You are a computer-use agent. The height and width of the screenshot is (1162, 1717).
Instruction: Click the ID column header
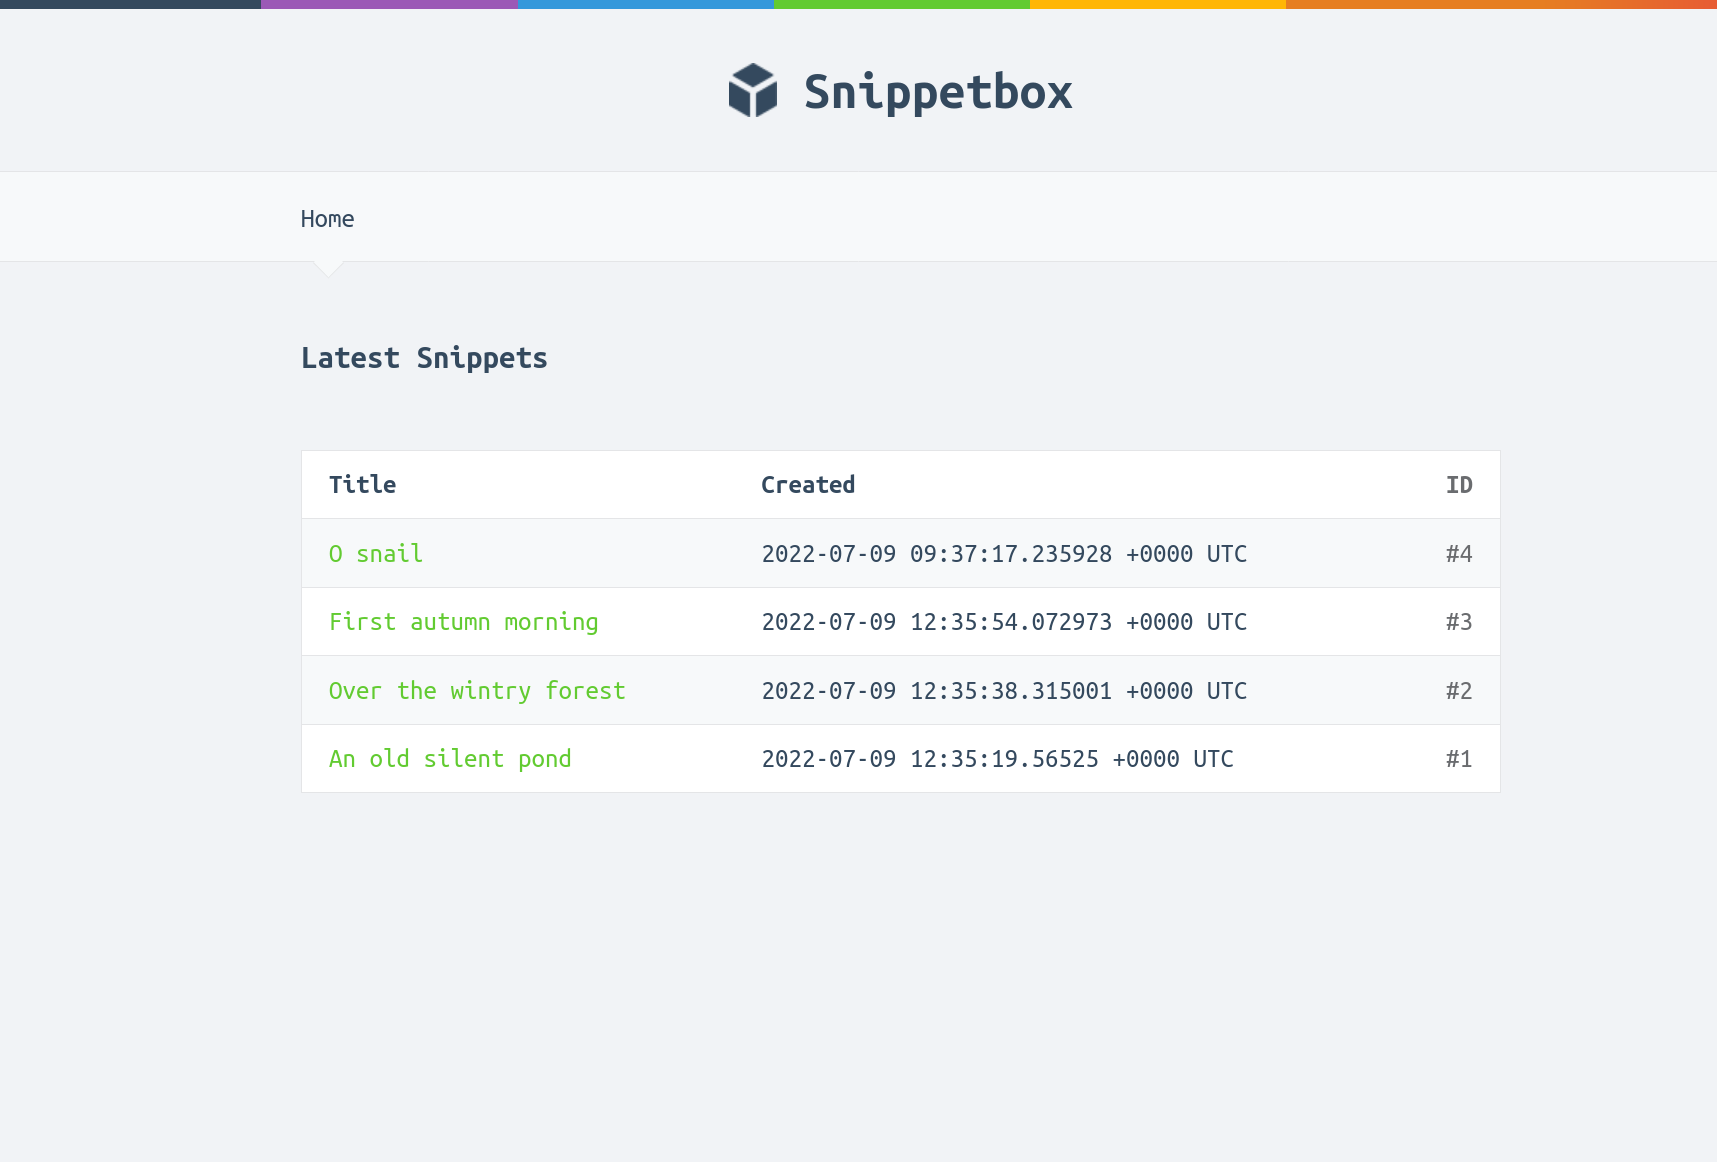pyautogui.click(x=1459, y=484)
